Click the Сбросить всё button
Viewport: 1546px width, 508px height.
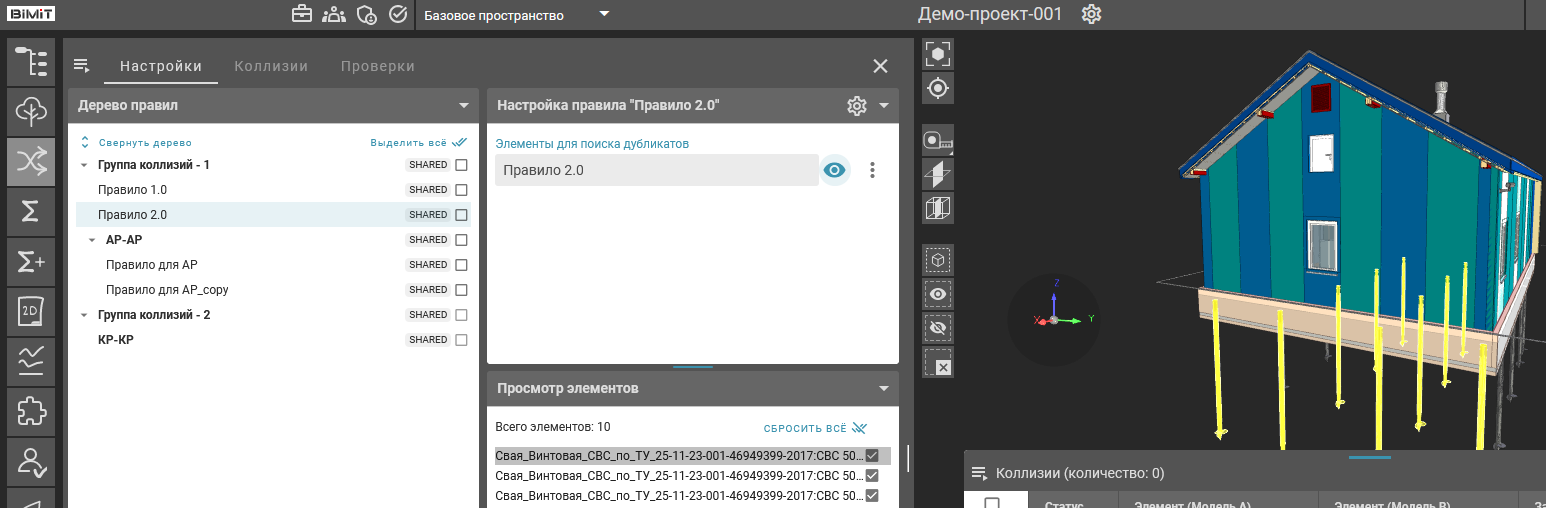click(x=814, y=428)
